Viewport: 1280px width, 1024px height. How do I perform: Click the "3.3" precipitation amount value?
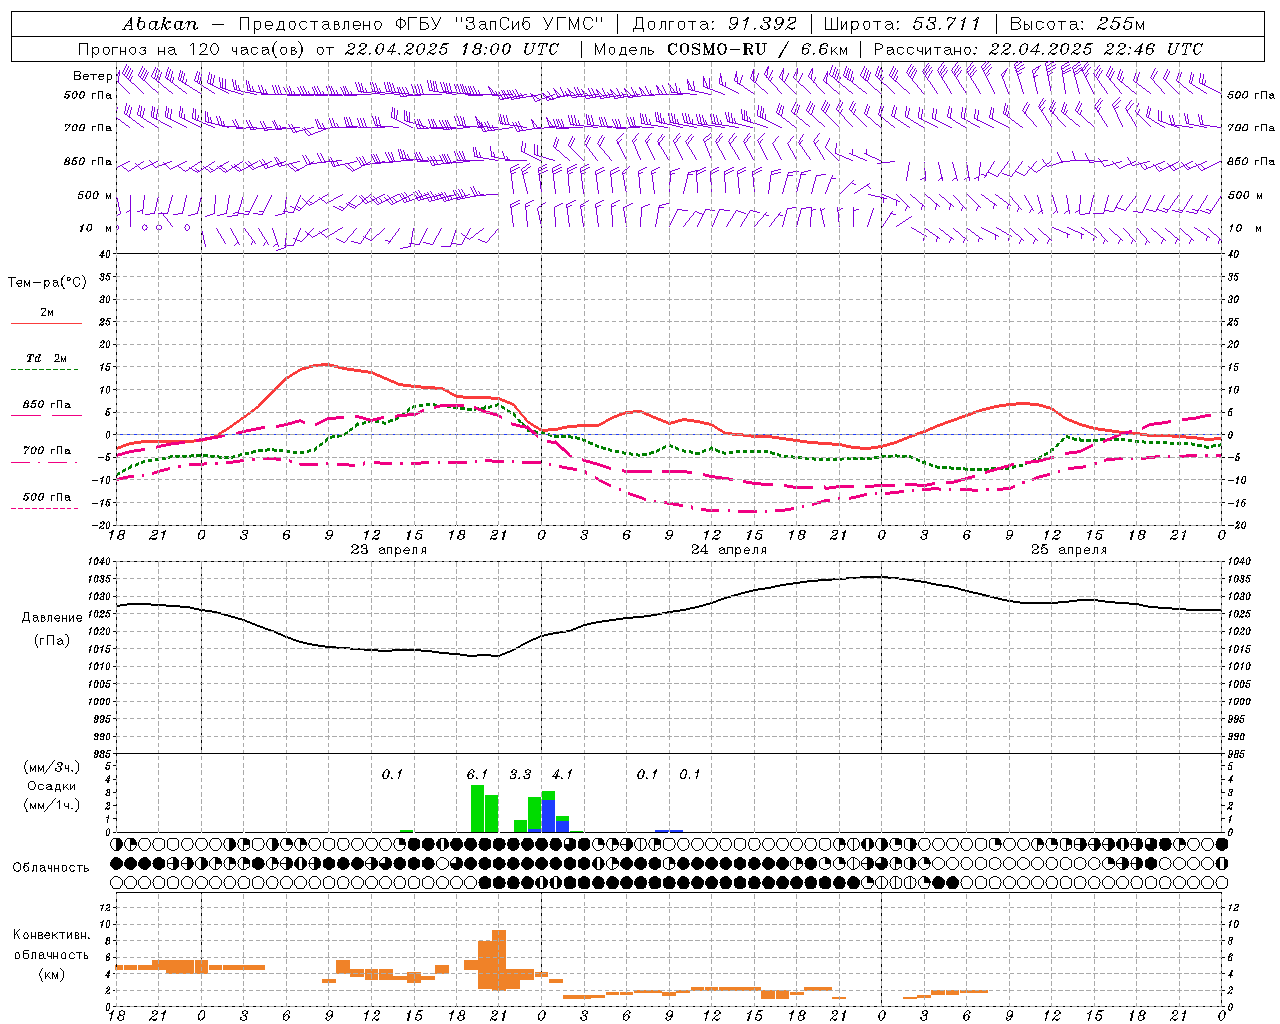520,774
